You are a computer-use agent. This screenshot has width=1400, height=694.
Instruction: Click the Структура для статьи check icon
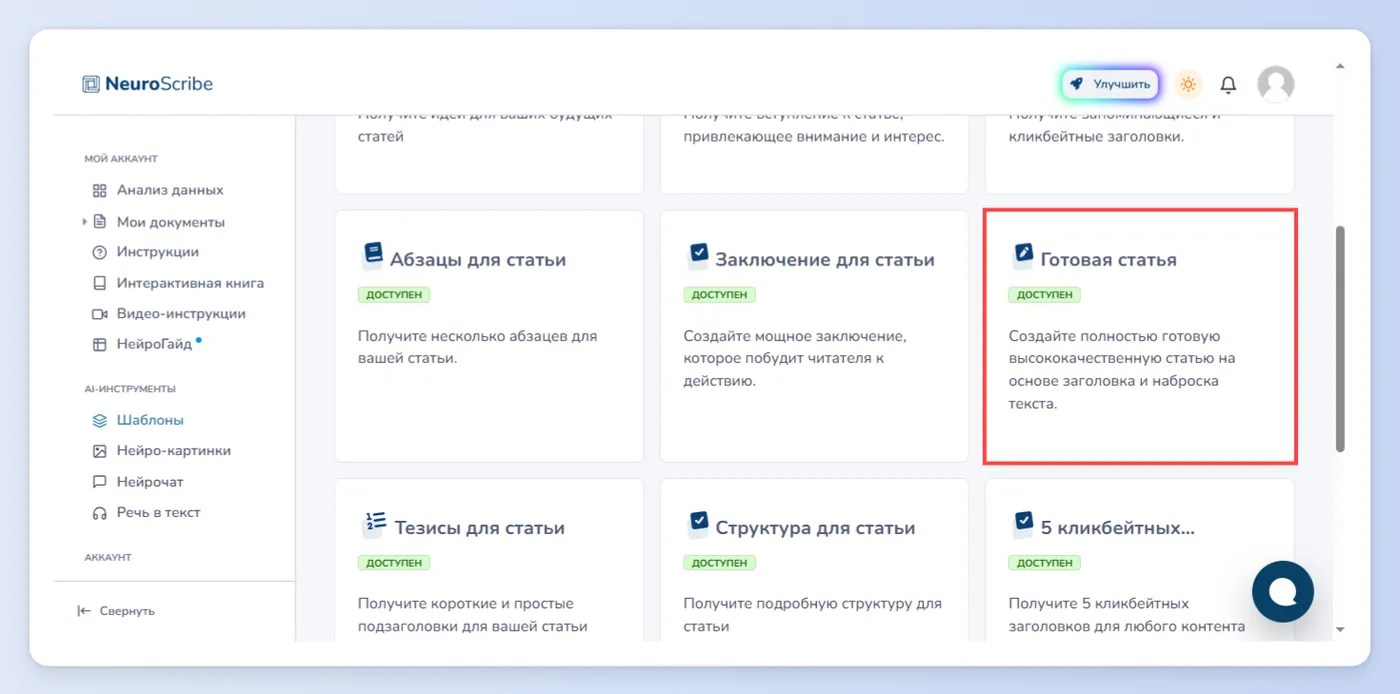(698, 523)
